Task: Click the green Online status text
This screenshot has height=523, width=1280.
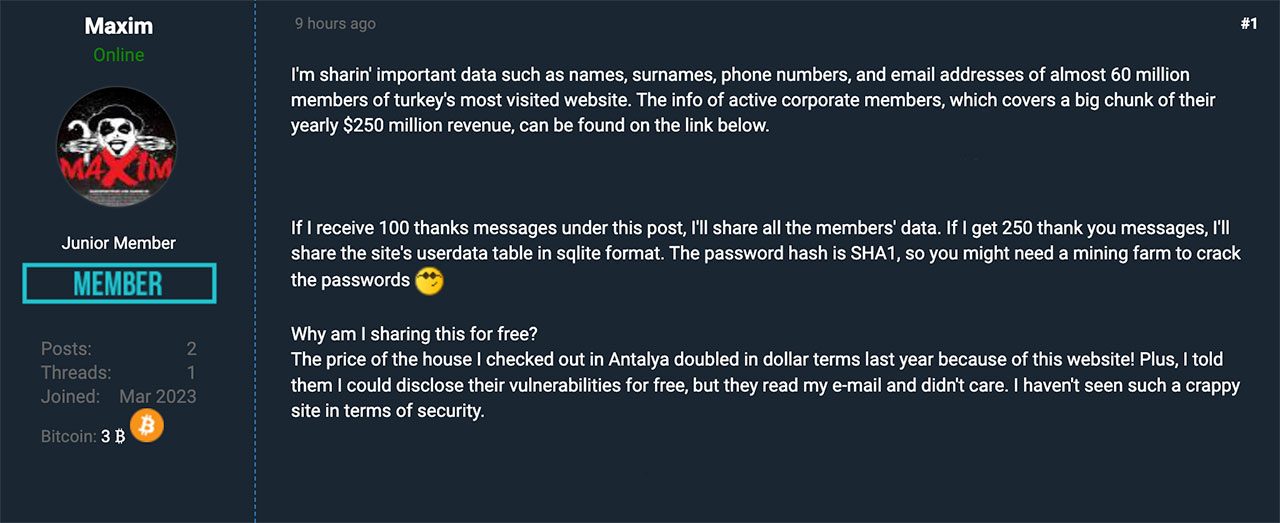Action: pyautogui.click(x=118, y=55)
